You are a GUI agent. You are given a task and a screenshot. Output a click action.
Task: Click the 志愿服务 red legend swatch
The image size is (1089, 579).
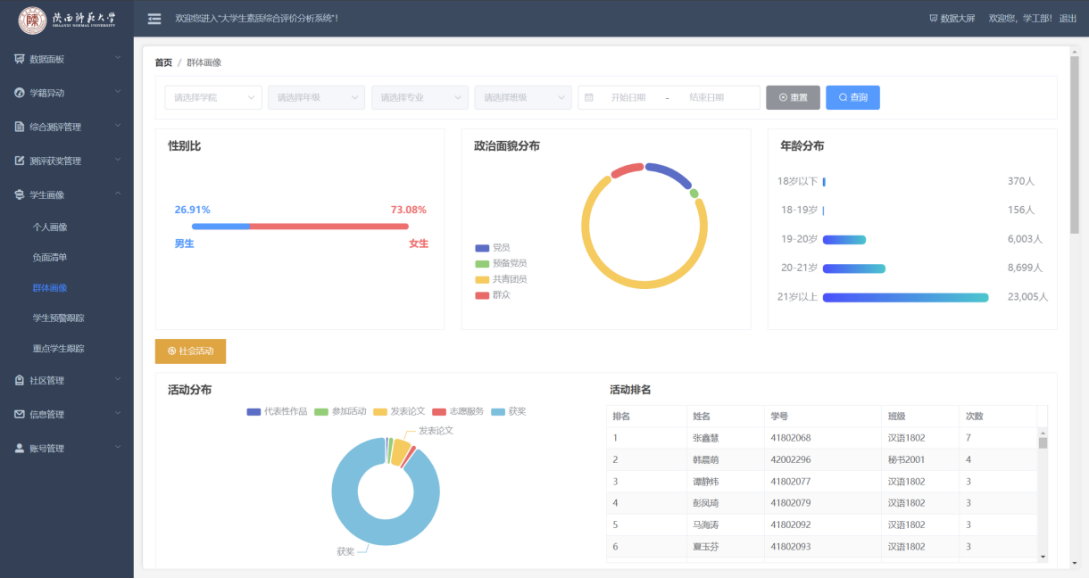[x=439, y=411]
